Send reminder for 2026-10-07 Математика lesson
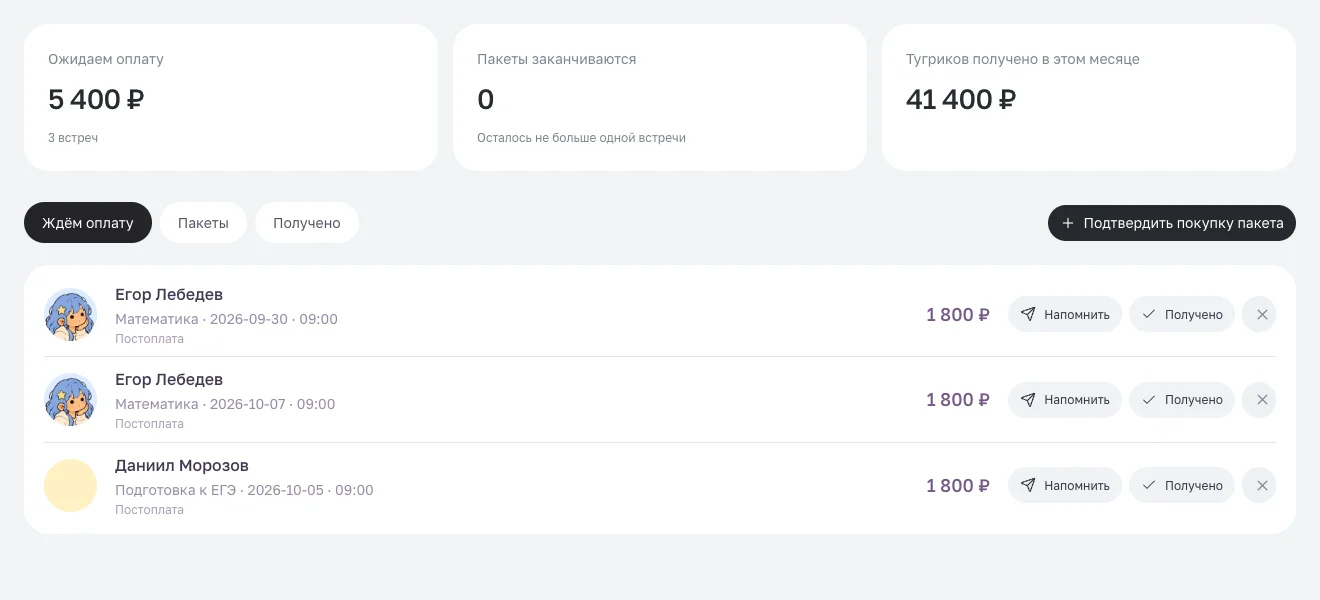1320x600 pixels. pos(1065,400)
